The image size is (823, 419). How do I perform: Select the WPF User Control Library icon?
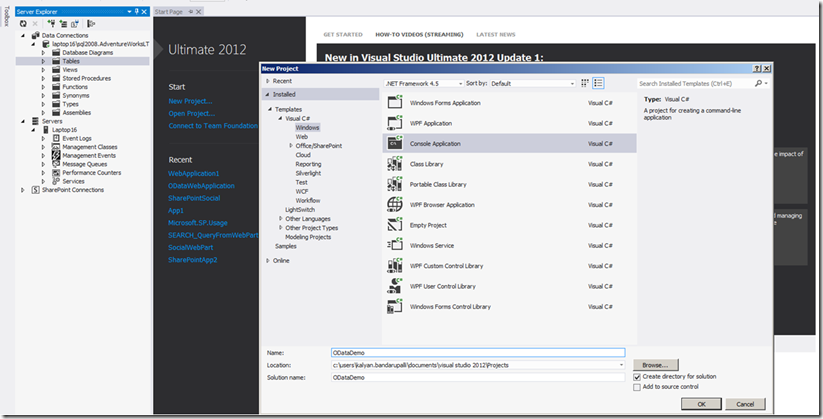[395, 286]
